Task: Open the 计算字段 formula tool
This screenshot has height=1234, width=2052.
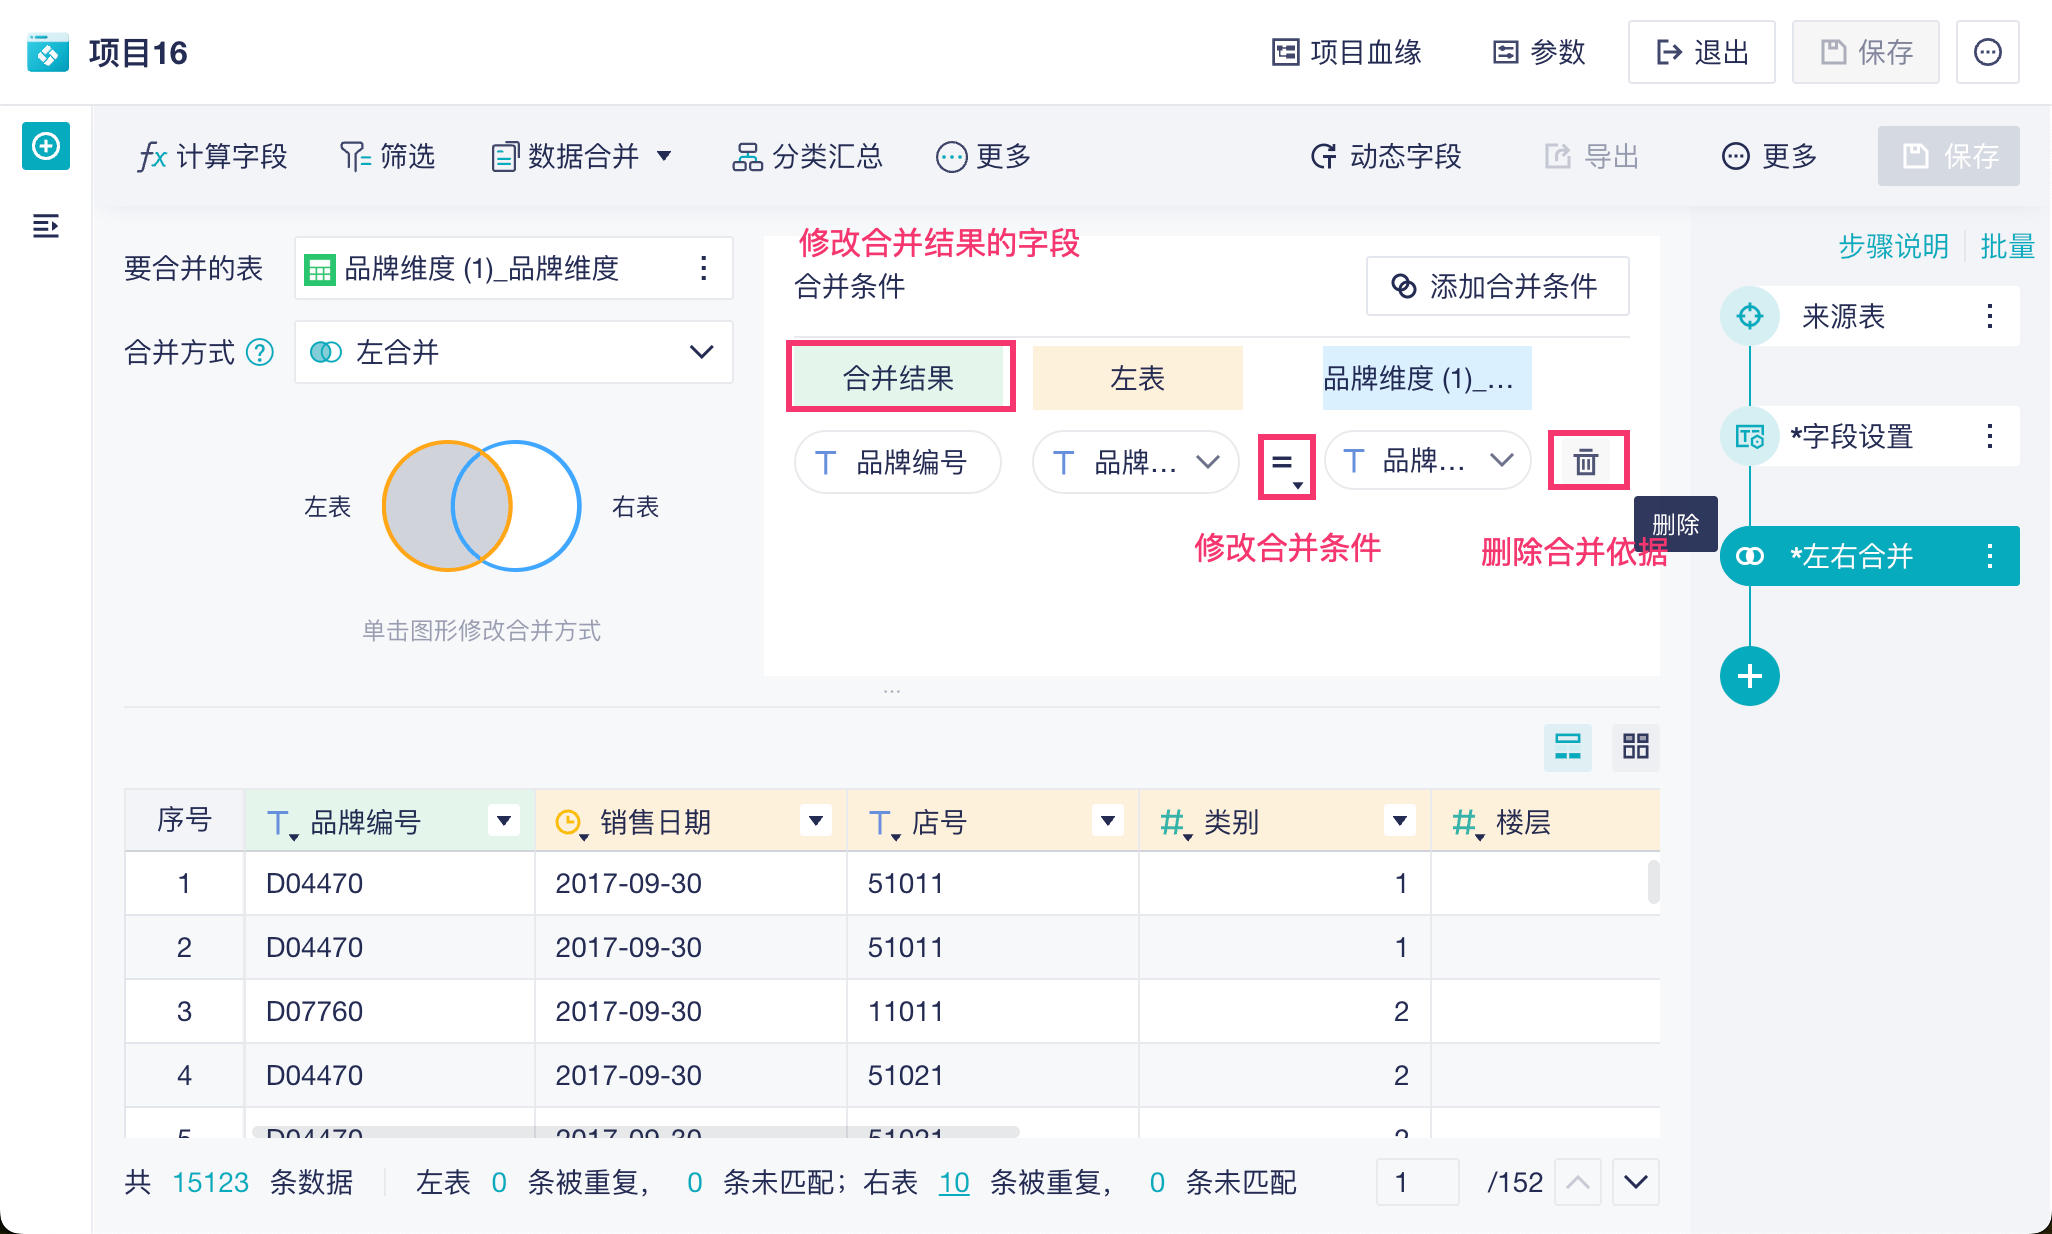Action: (212, 157)
